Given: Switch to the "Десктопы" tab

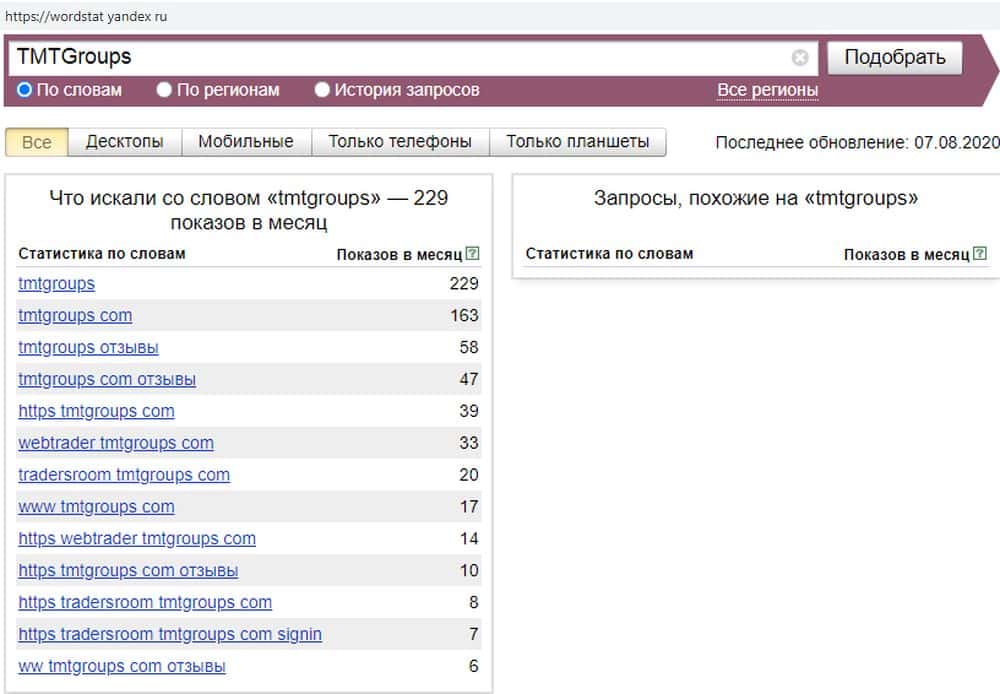Looking at the screenshot, I should [x=124, y=142].
